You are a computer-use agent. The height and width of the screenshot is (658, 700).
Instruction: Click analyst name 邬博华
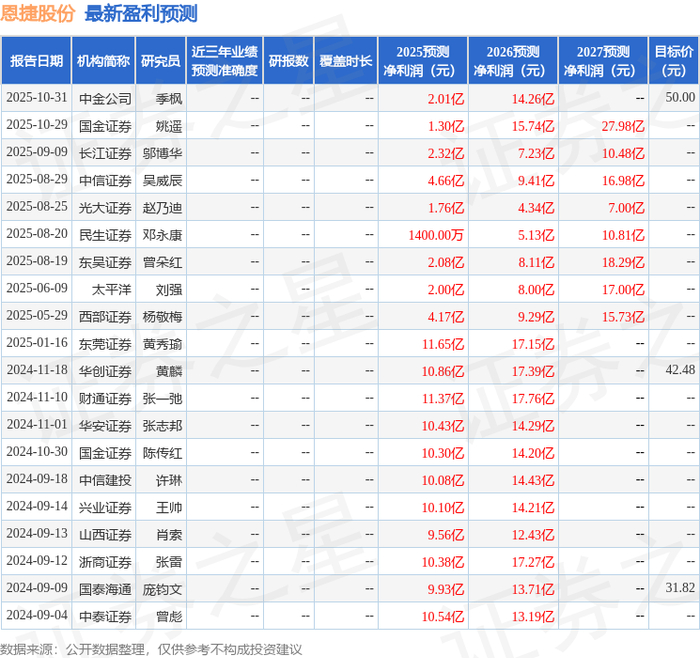162,154
